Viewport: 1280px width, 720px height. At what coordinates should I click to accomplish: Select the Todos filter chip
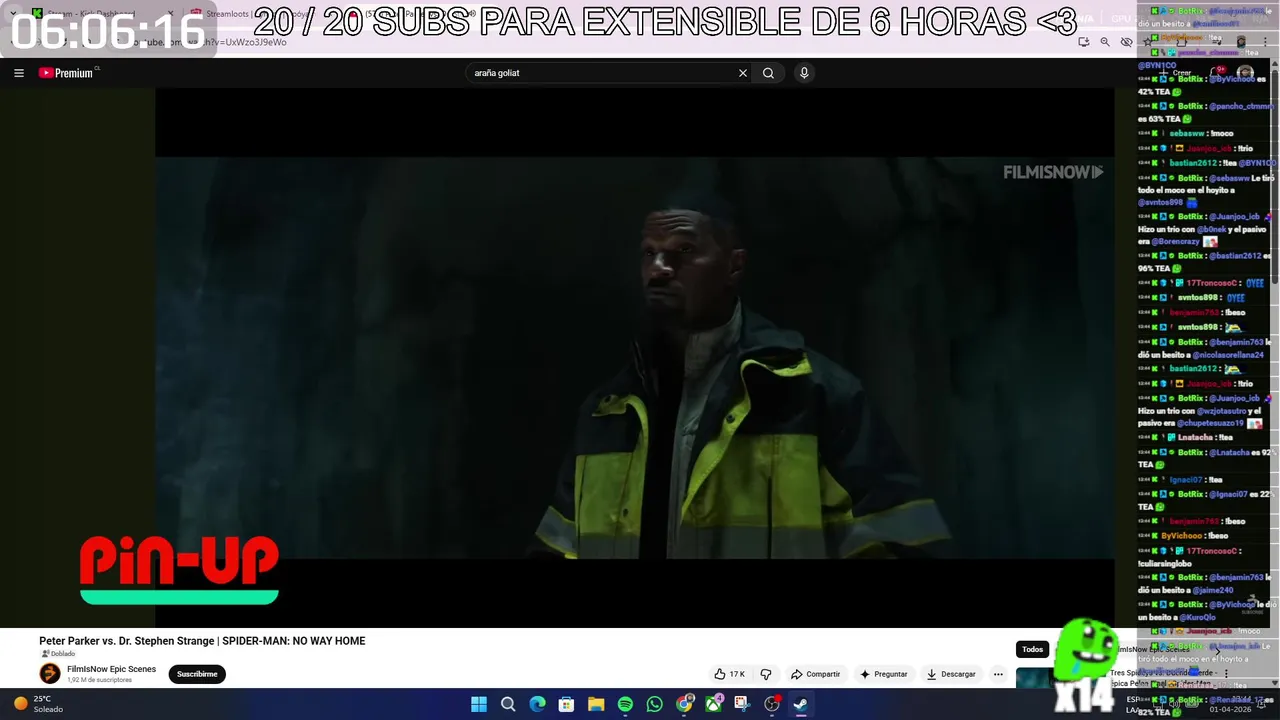pyautogui.click(x=1032, y=649)
